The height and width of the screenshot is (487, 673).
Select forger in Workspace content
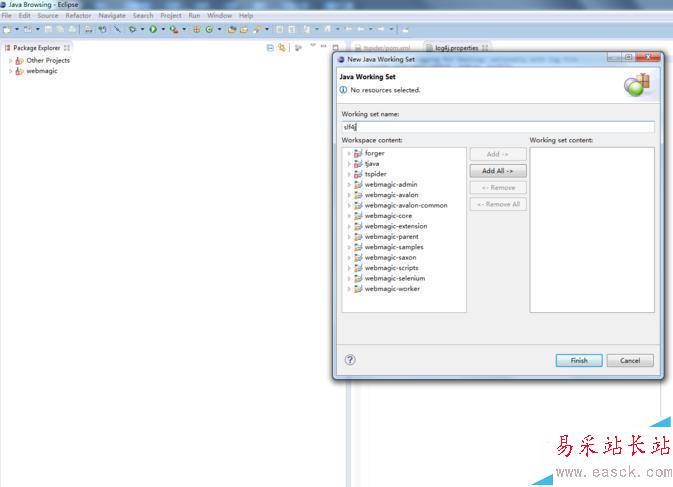(374, 153)
